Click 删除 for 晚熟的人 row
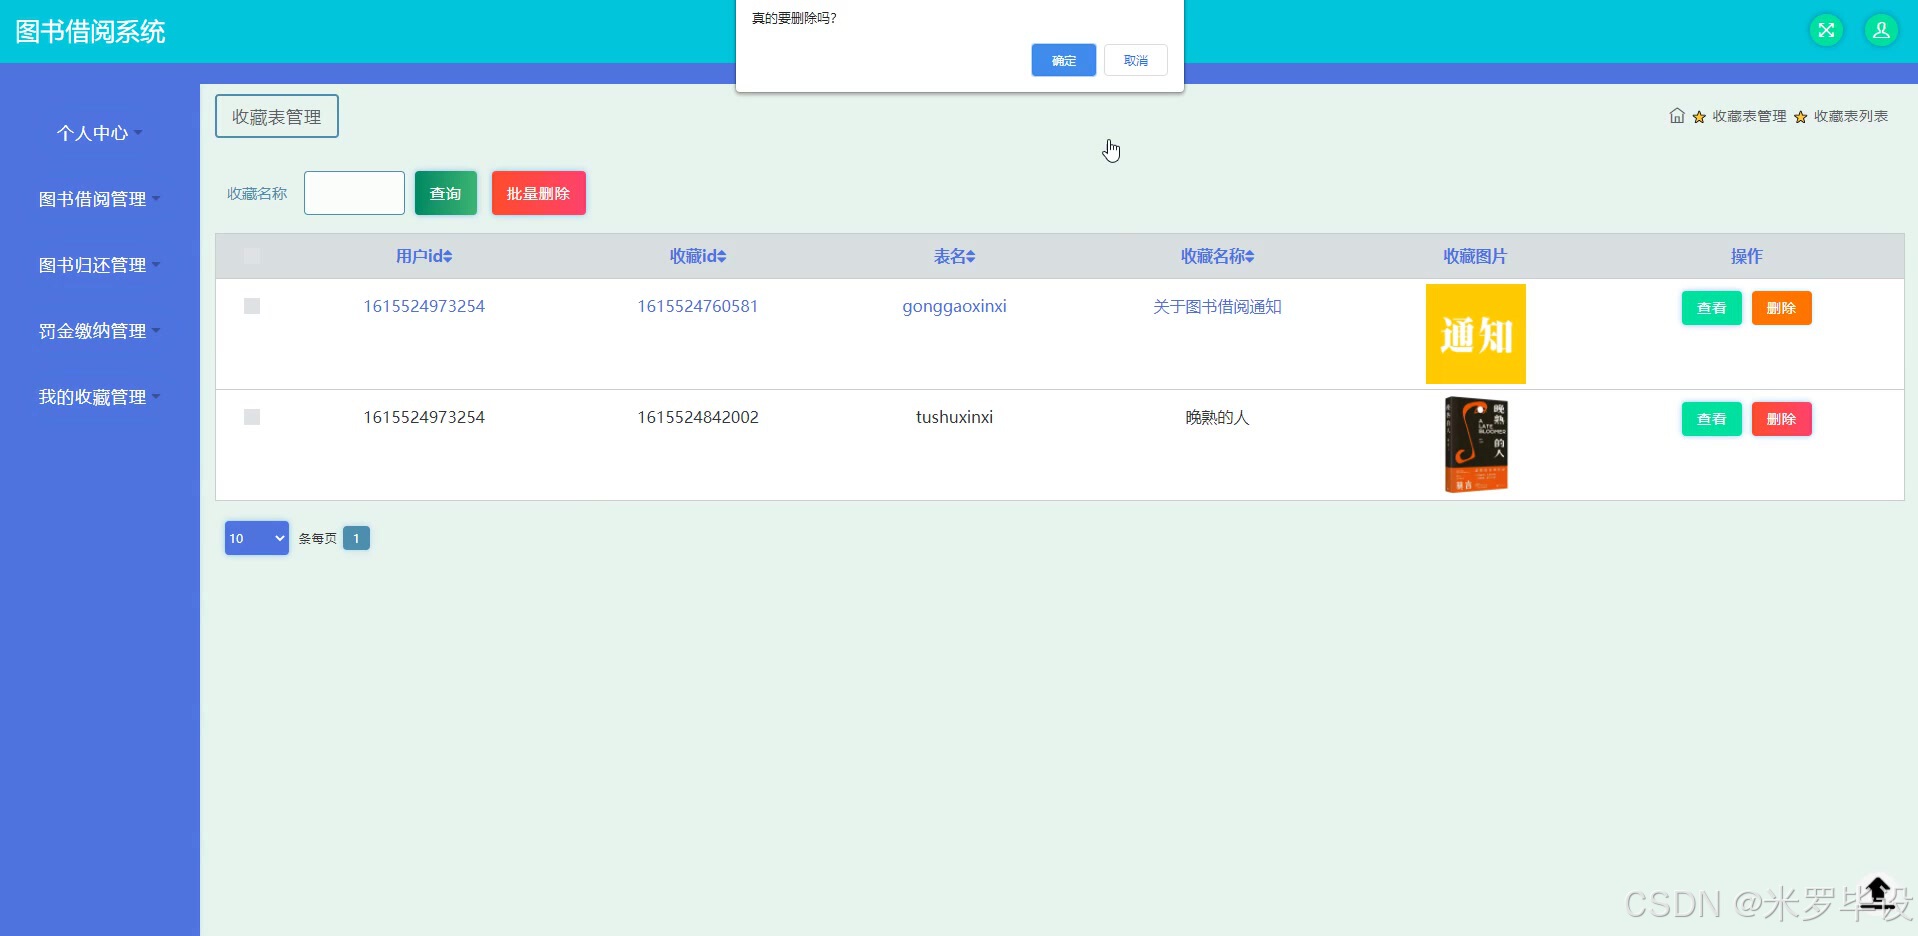The width and height of the screenshot is (1918, 936). 1782,419
